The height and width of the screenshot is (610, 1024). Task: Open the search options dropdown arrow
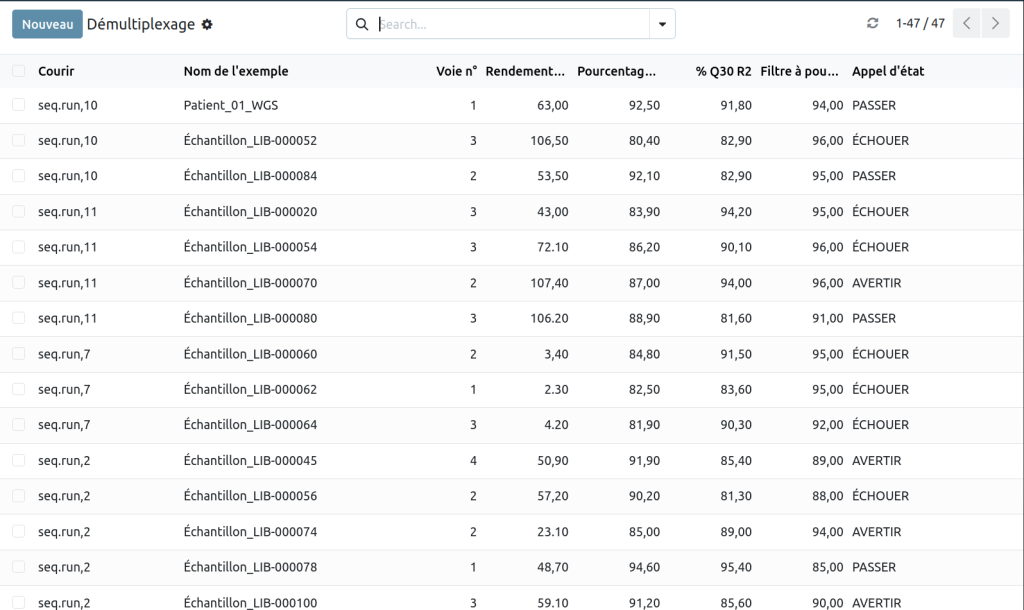point(662,24)
